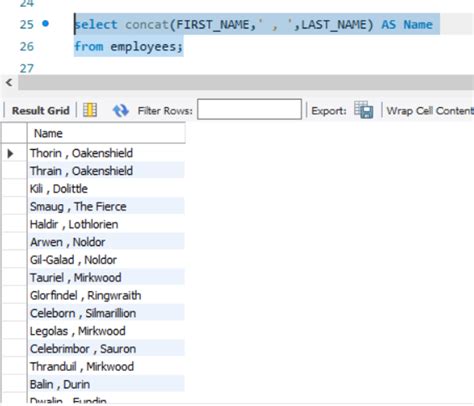The height and width of the screenshot is (406, 474).
Task: Click the current row arrow indicator
Action: 10,153
